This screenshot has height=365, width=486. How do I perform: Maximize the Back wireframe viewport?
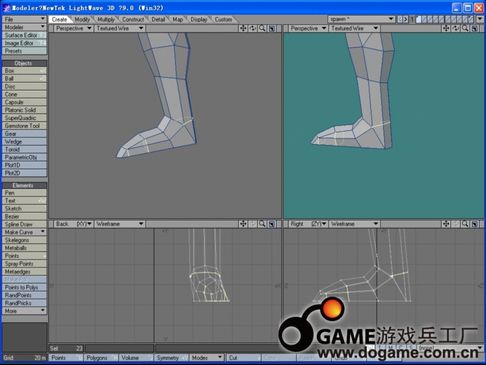(x=272, y=224)
